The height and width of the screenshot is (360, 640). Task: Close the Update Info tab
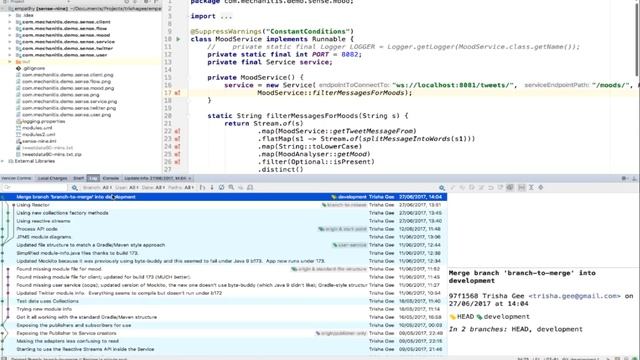click(190, 178)
